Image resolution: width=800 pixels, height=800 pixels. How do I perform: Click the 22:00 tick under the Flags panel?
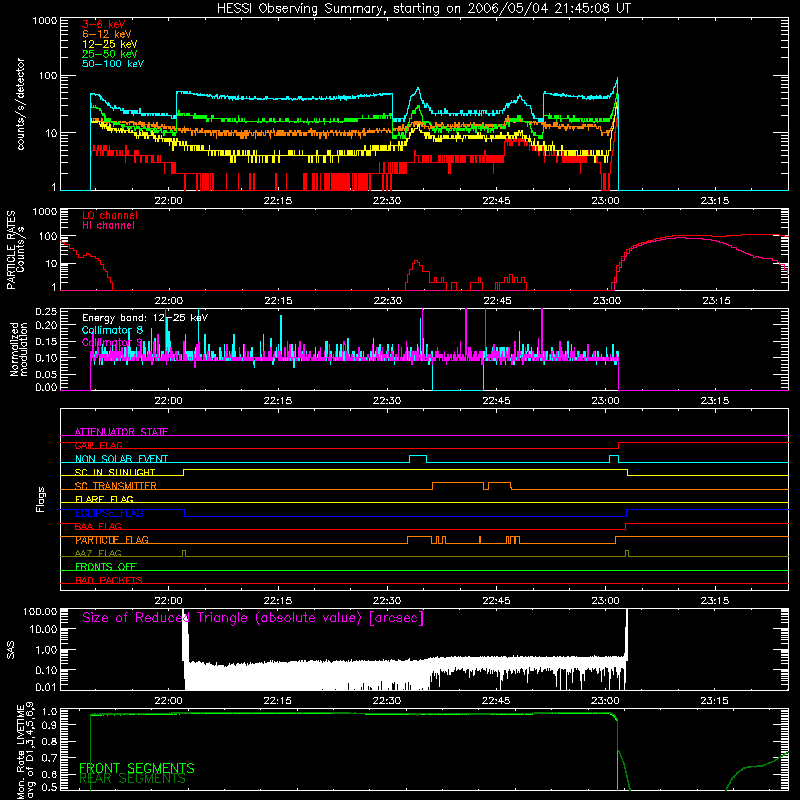168,601
